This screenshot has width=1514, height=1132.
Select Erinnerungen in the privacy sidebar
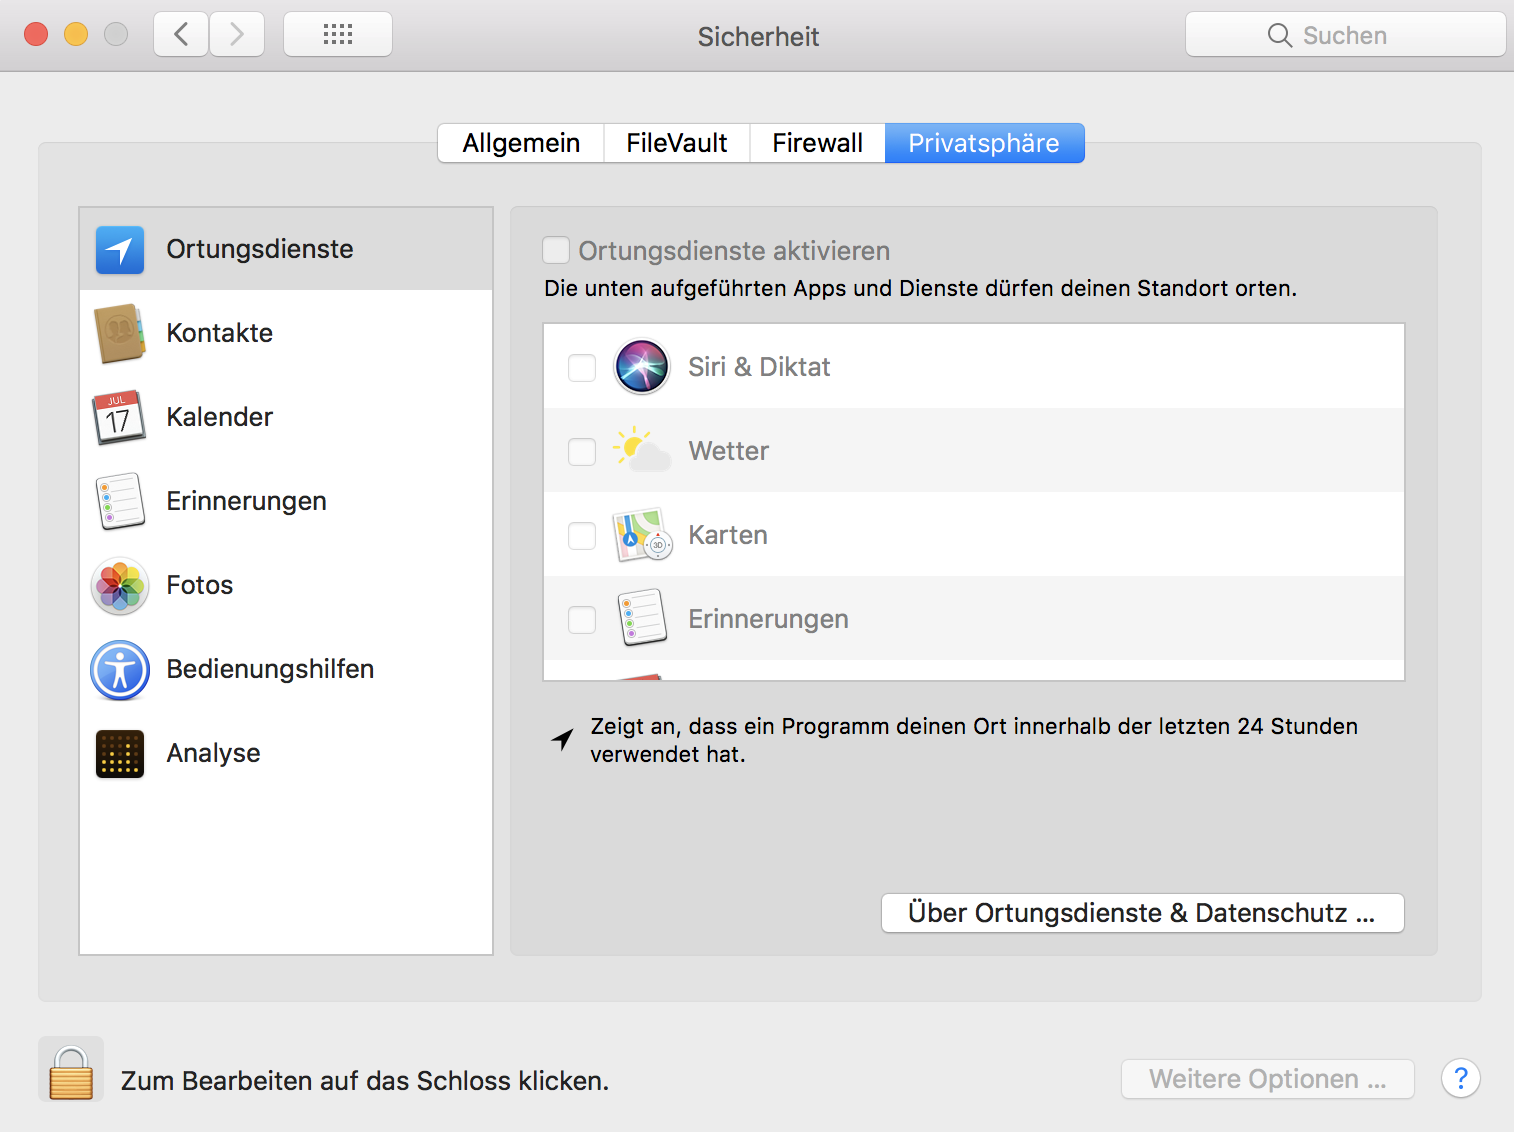pos(286,501)
